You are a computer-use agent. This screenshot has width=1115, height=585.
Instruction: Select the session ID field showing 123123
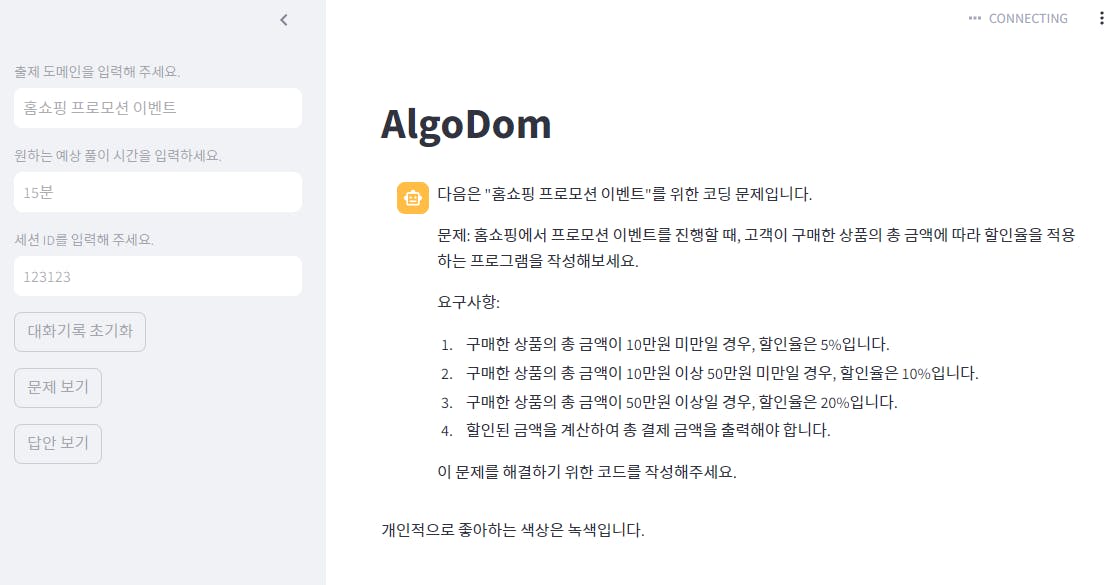(158, 276)
